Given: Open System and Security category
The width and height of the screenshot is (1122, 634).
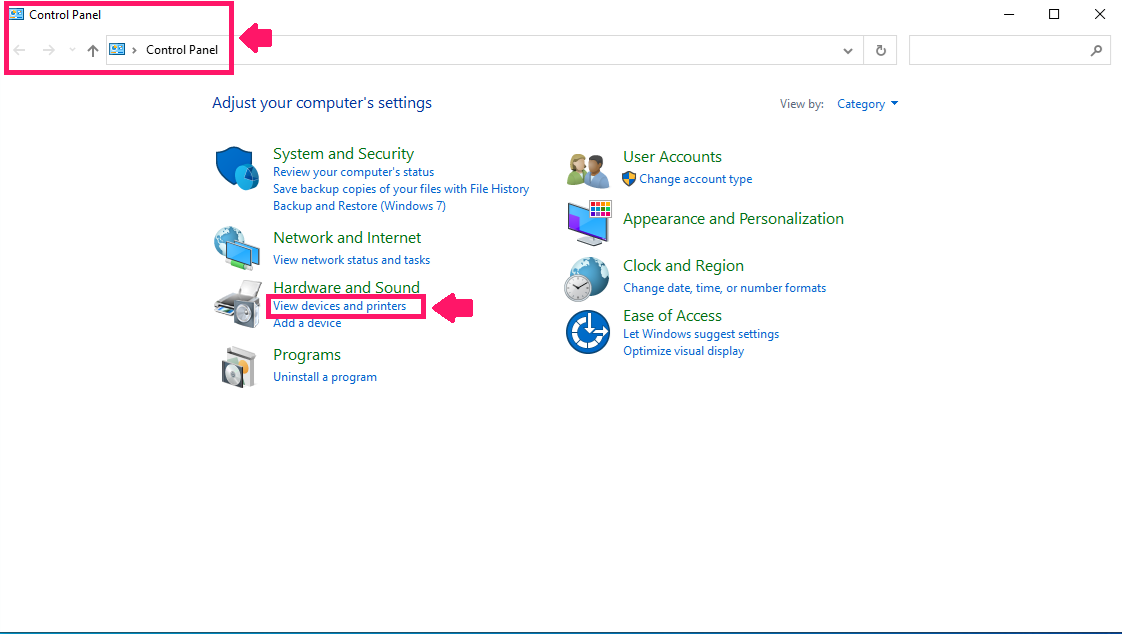Looking at the screenshot, I should pos(343,154).
